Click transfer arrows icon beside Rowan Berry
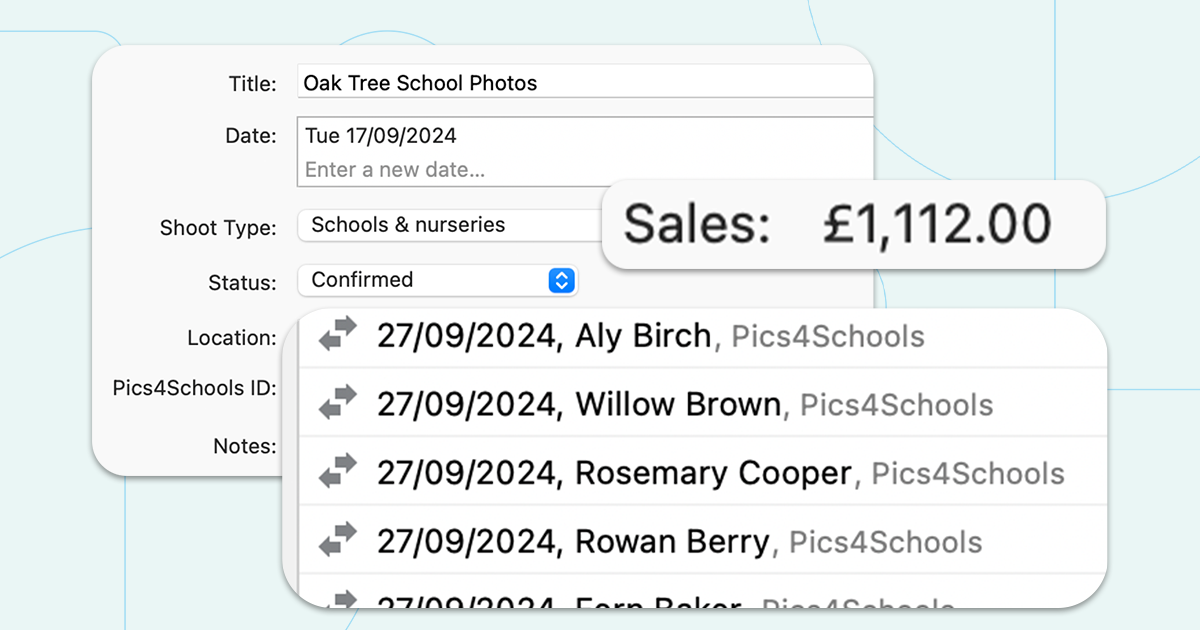 [337, 541]
